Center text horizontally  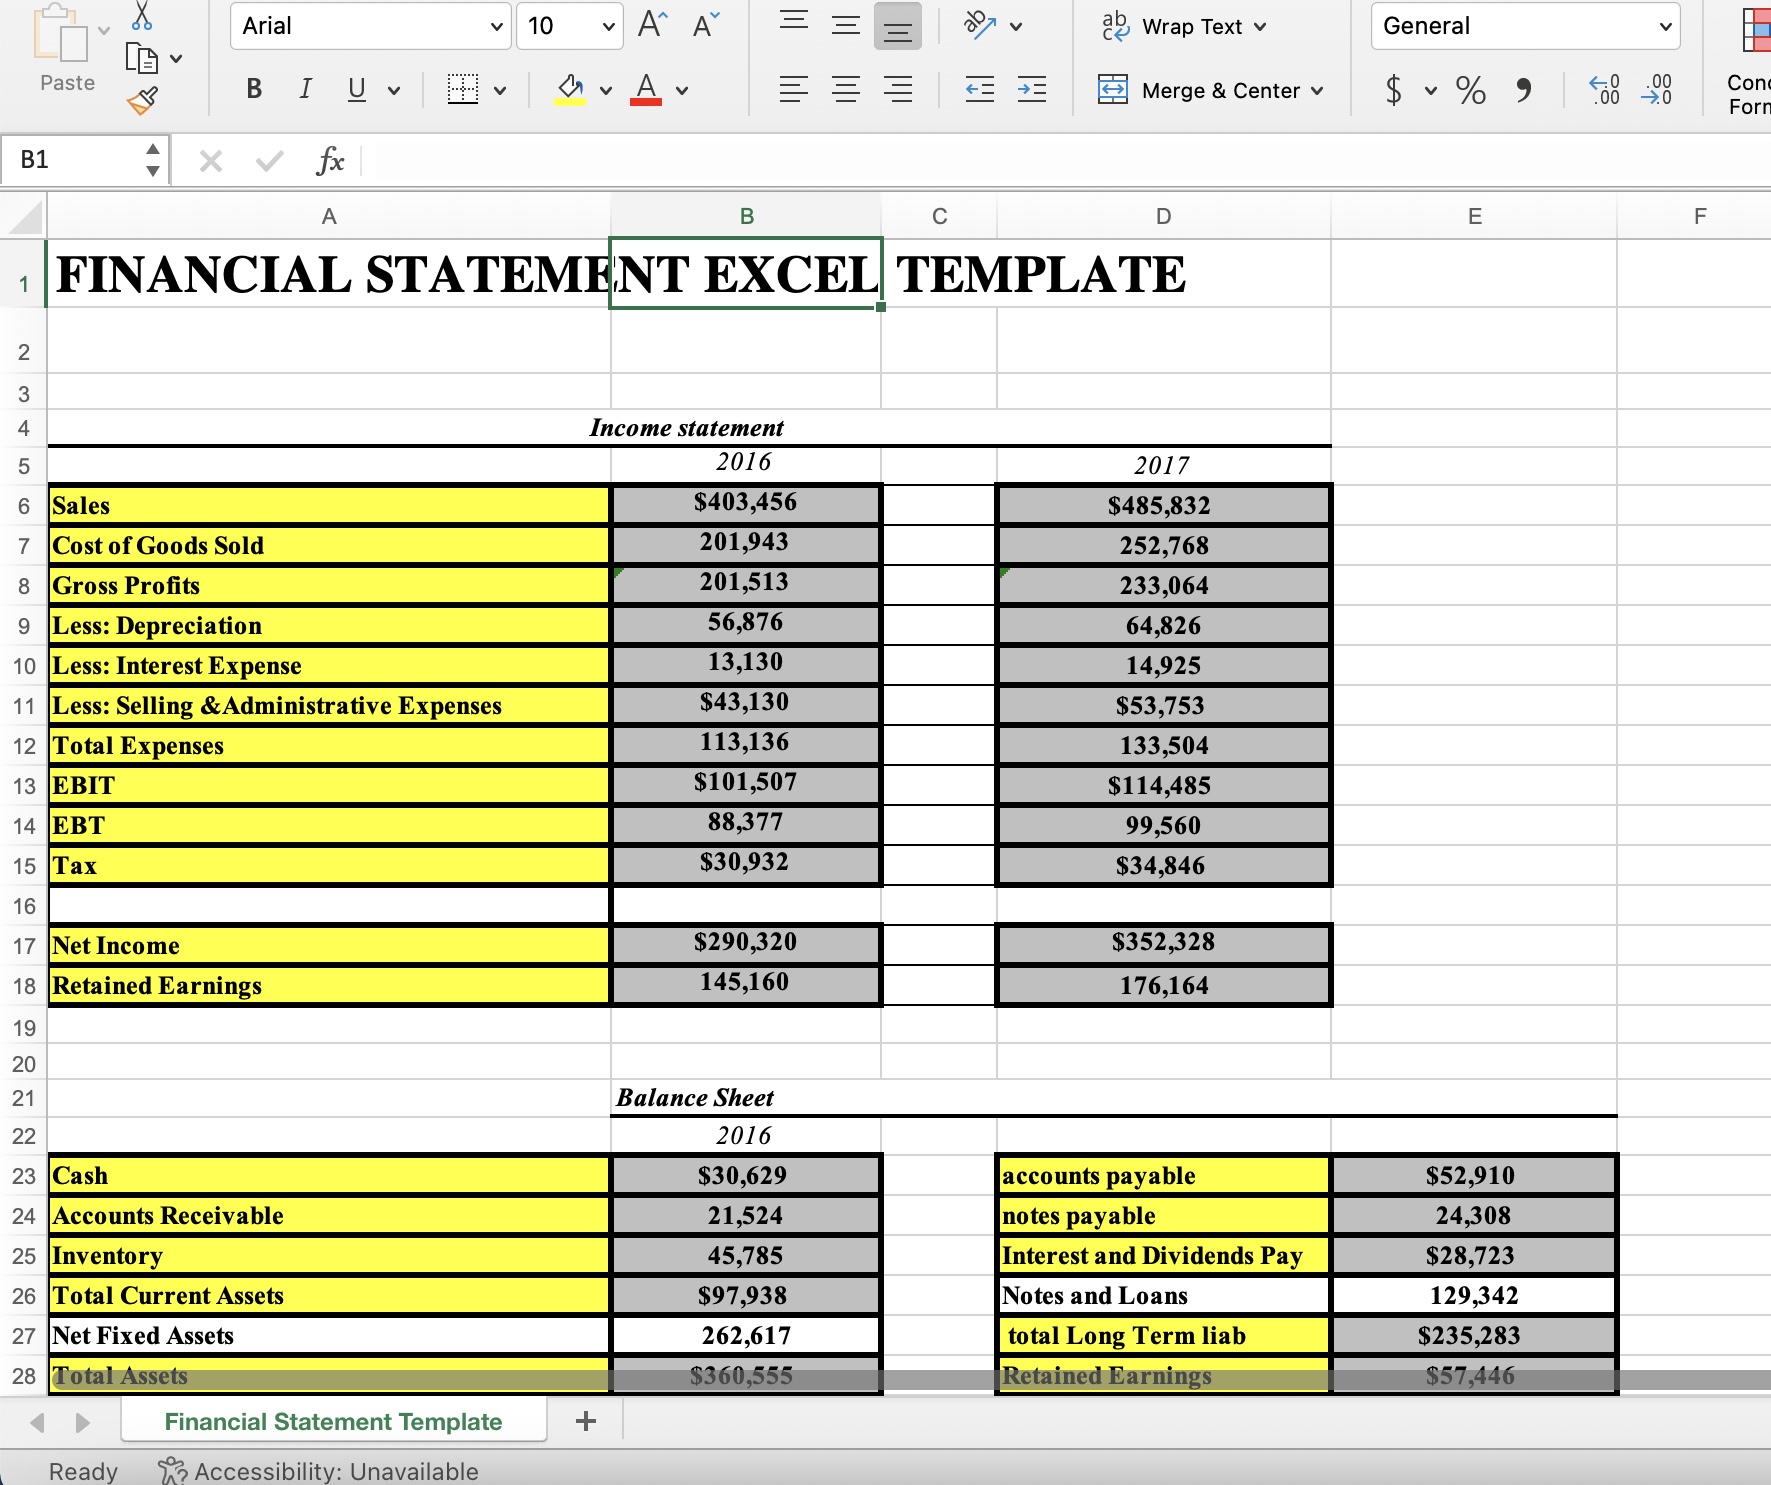coord(846,90)
